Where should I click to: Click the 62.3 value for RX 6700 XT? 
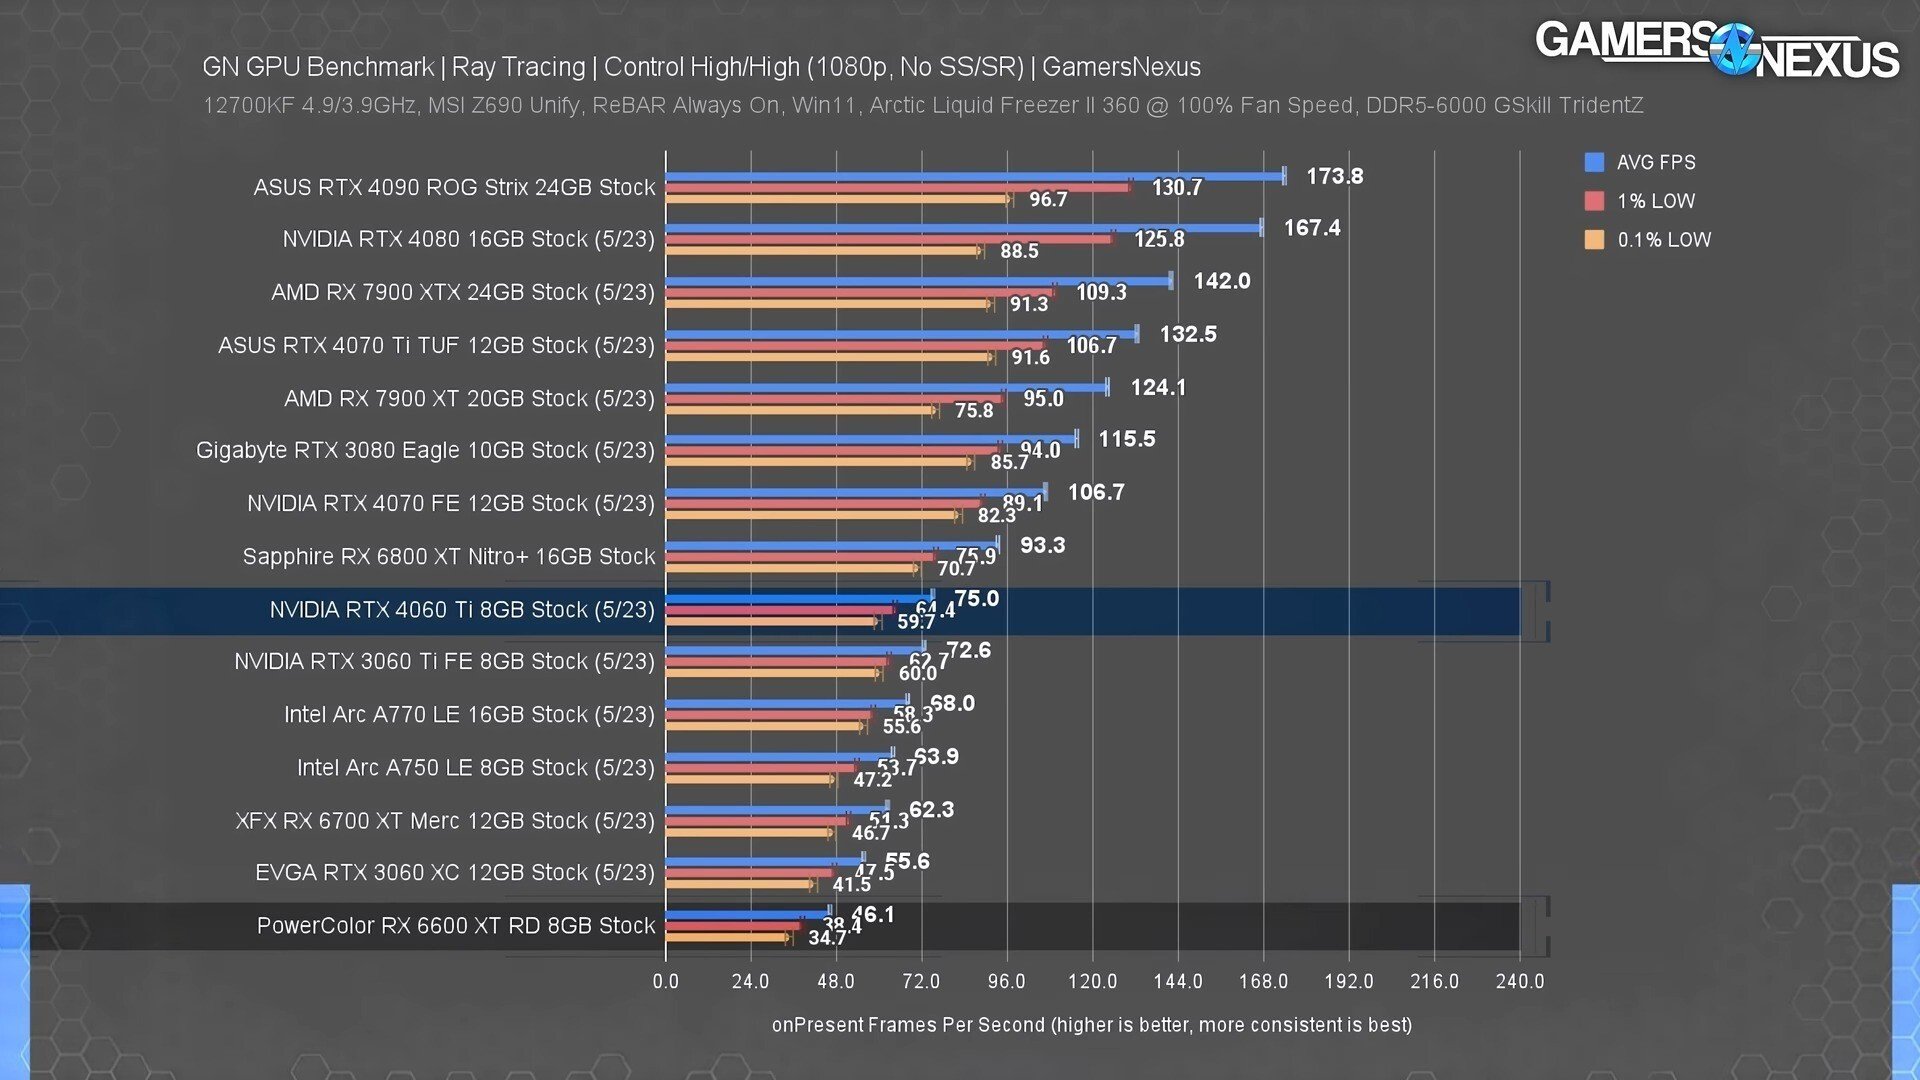(931, 809)
